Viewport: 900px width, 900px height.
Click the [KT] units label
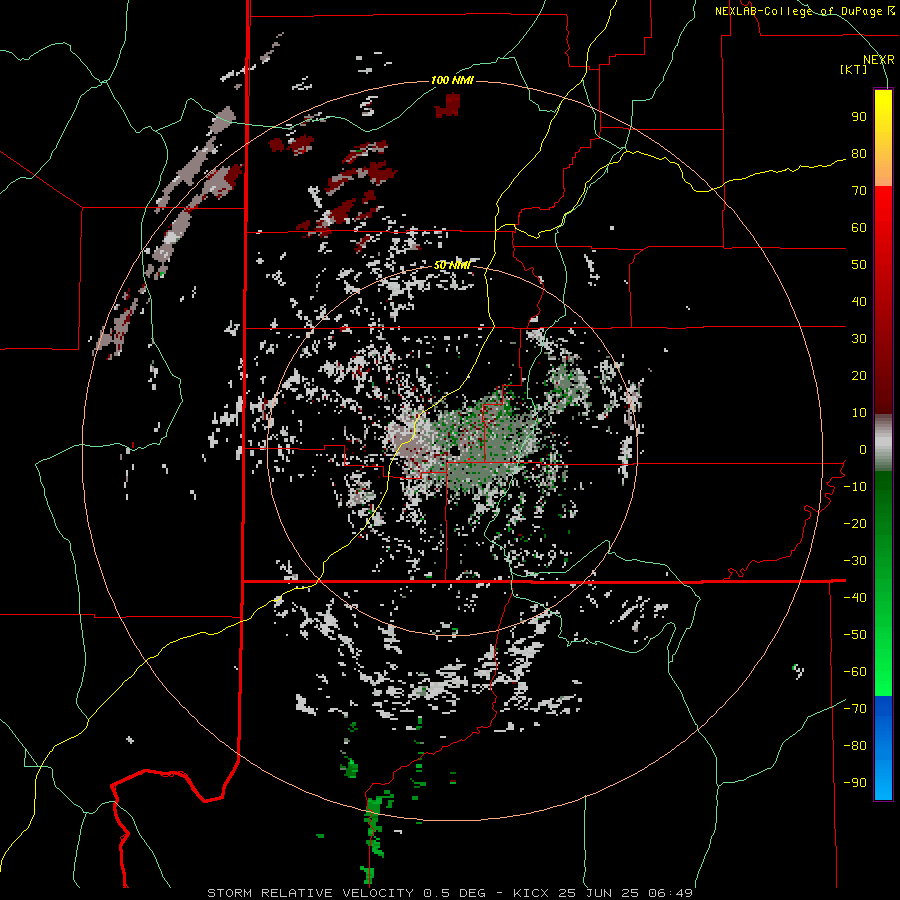(853, 69)
